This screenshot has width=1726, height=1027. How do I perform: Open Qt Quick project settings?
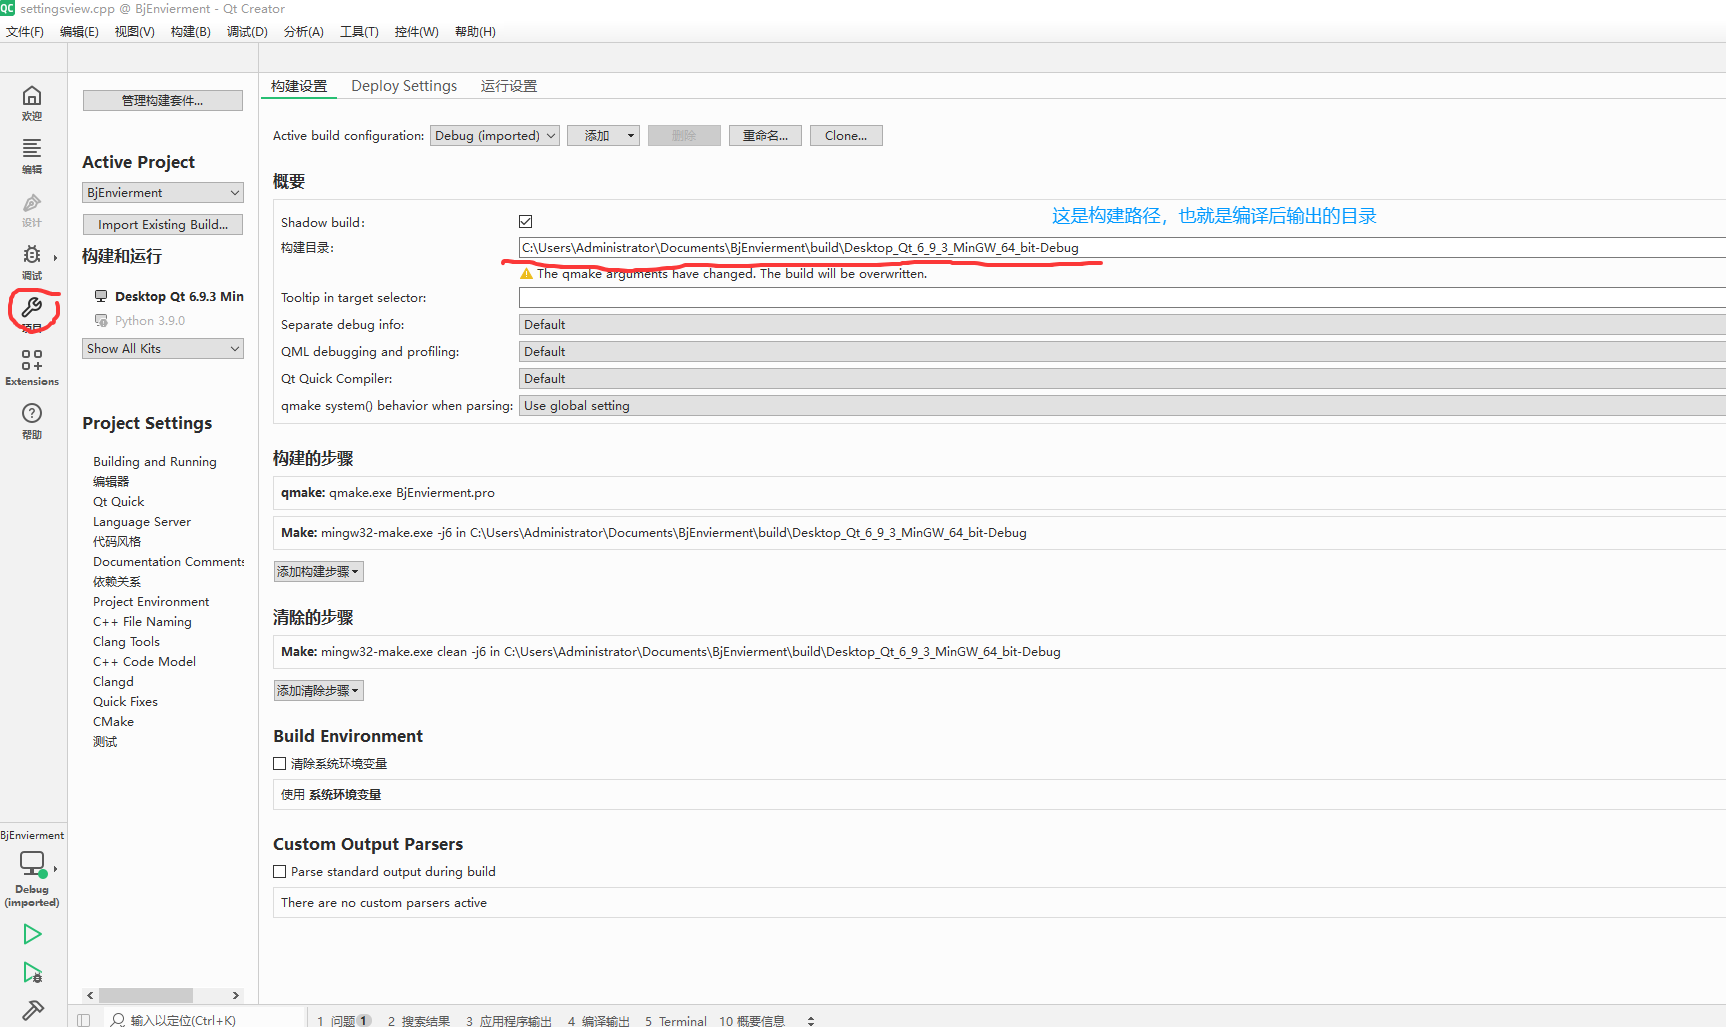pos(119,502)
